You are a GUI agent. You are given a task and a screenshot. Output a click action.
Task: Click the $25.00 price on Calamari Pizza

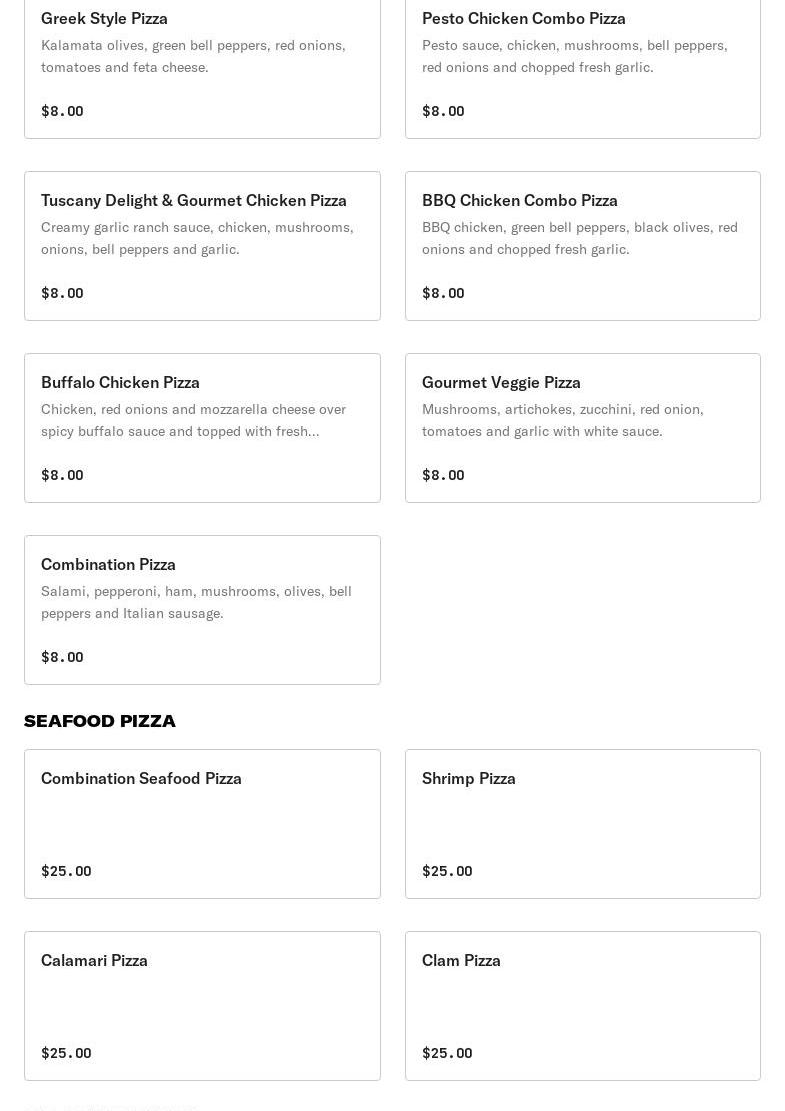tap(66, 1053)
